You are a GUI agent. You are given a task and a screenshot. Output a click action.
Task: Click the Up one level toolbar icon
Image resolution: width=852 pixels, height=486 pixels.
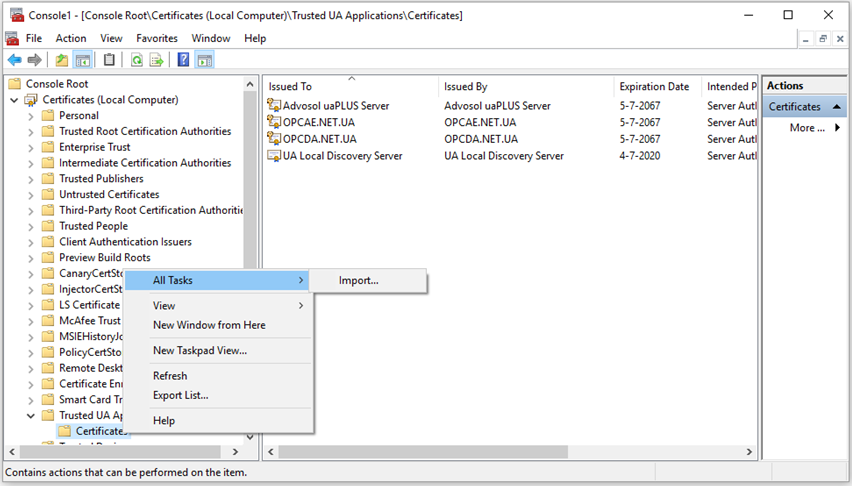62,60
